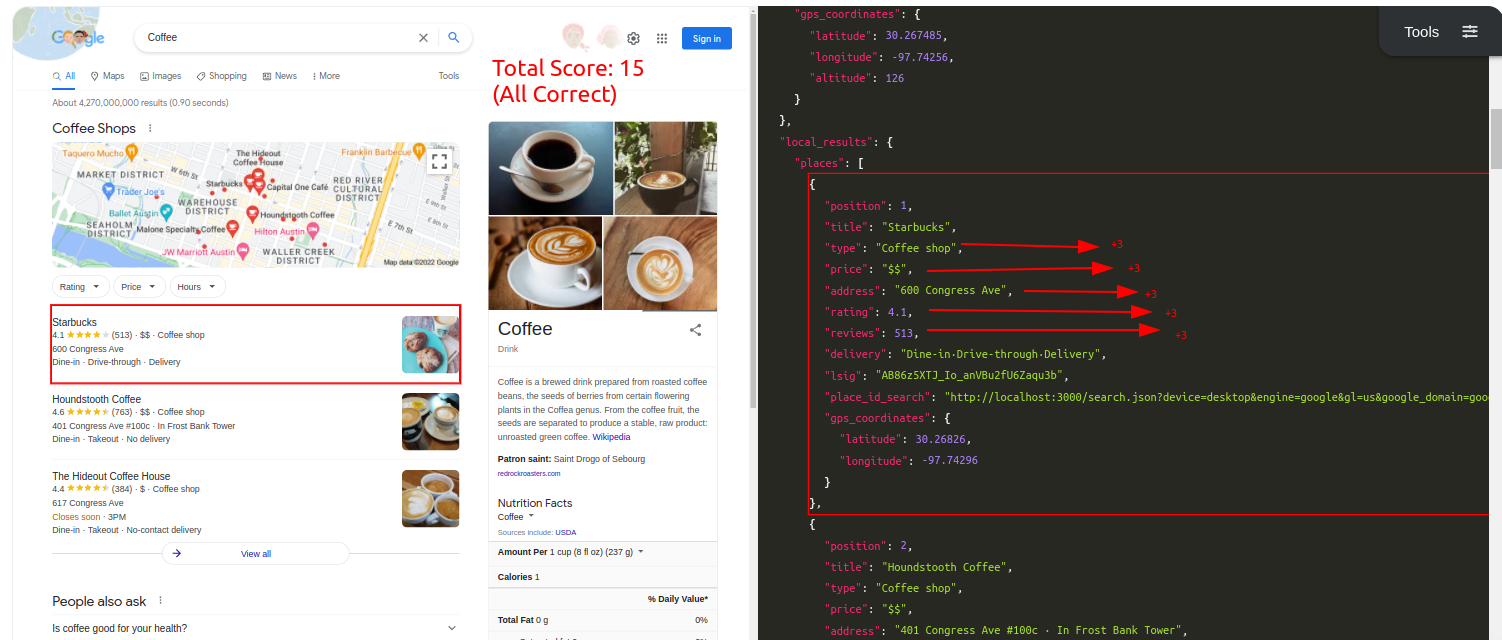The height and width of the screenshot is (640, 1502).
Task: Clear the search box with the X icon
Action: click(423, 37)
